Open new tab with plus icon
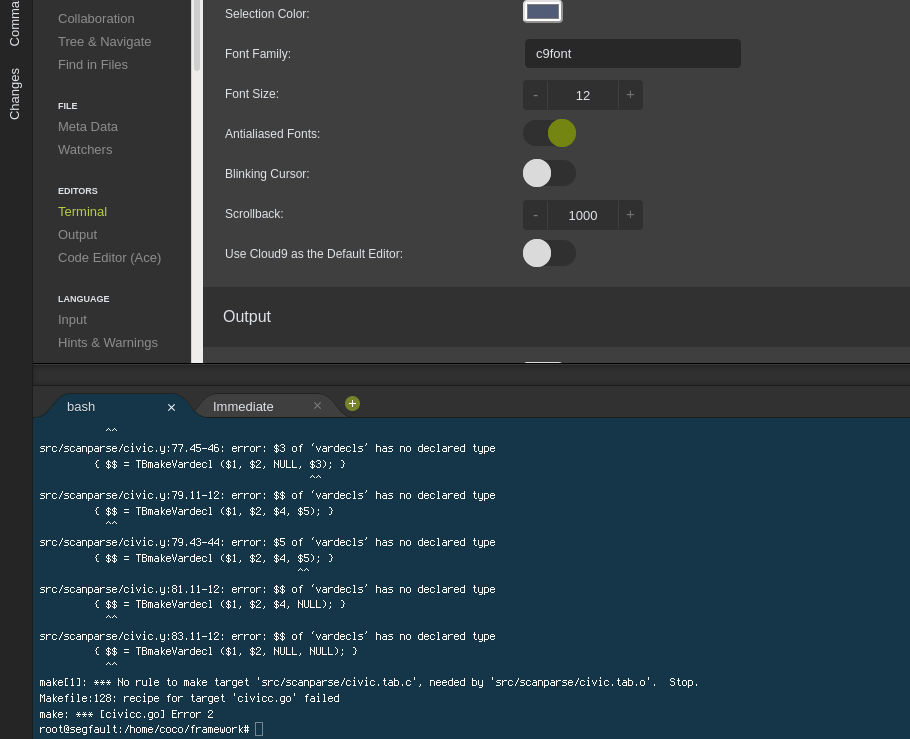Viewport: 910px width, 739px height. click(352, 403)
